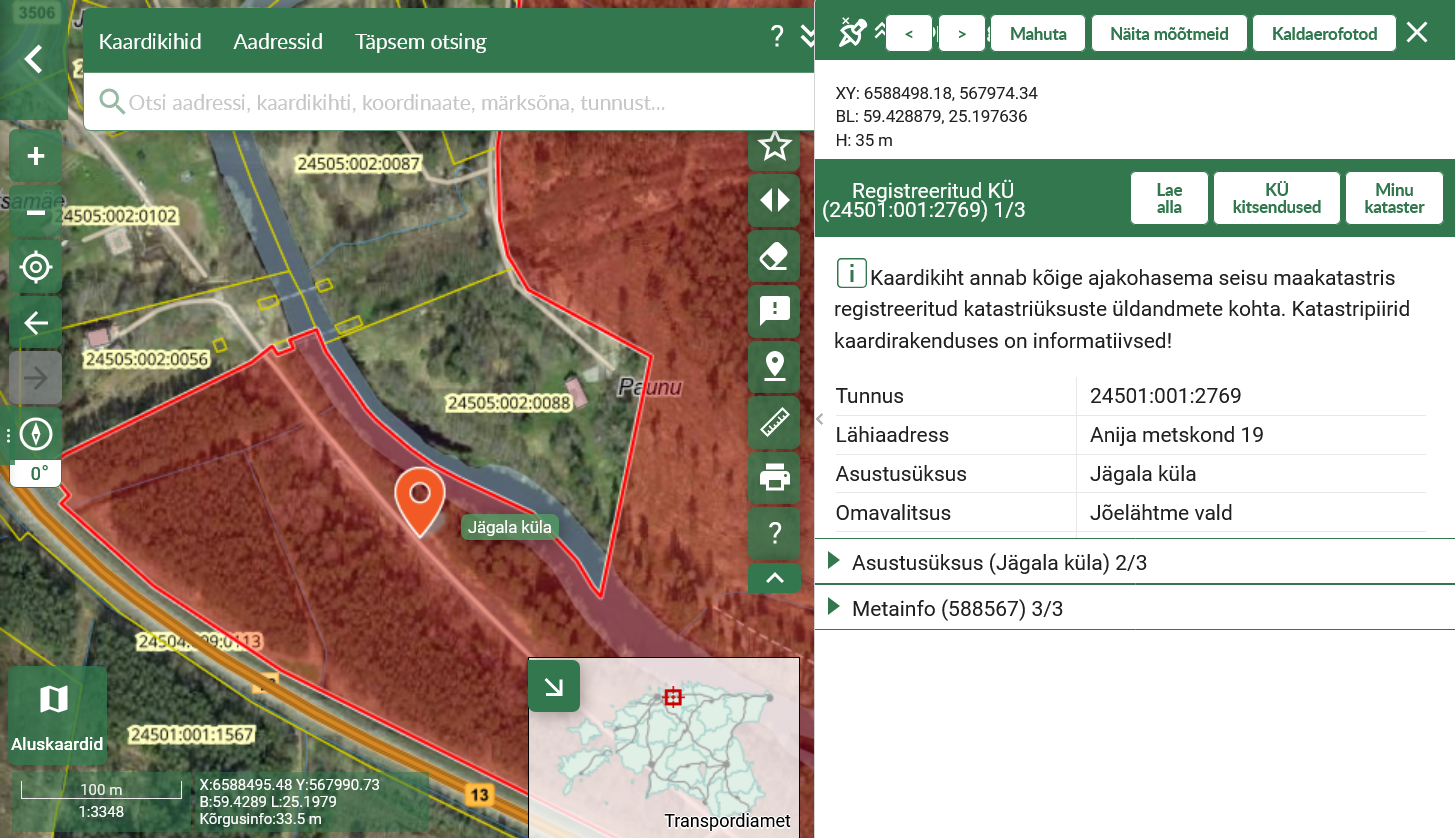Collapse the overview minimap with the arrow

554,686
